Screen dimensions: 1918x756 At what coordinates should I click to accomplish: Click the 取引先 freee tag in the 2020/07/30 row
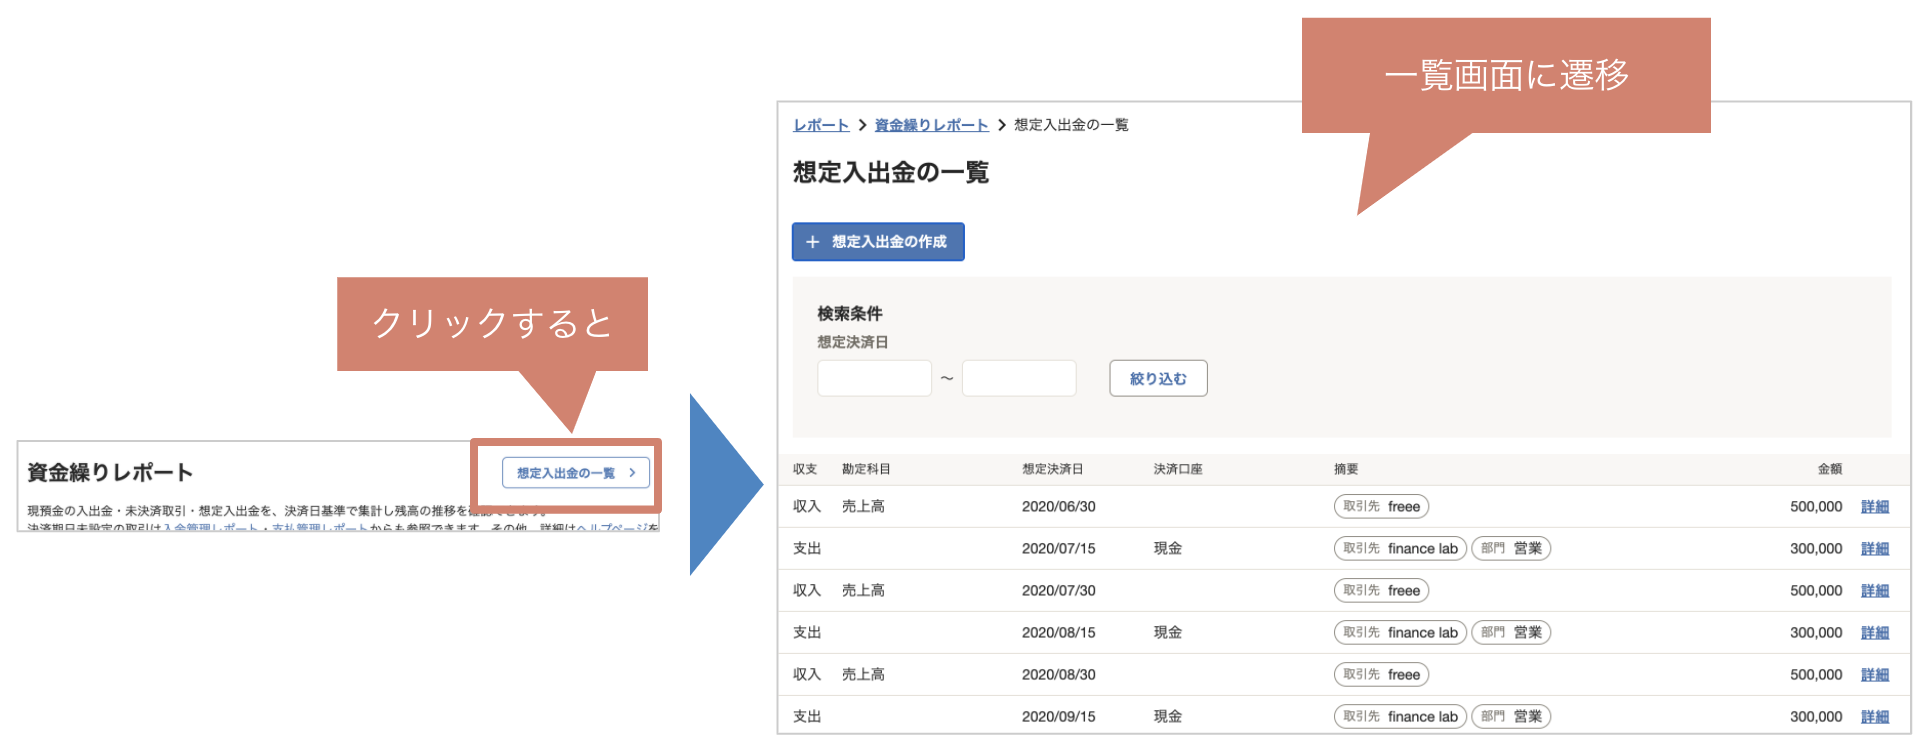[1381, 591]
